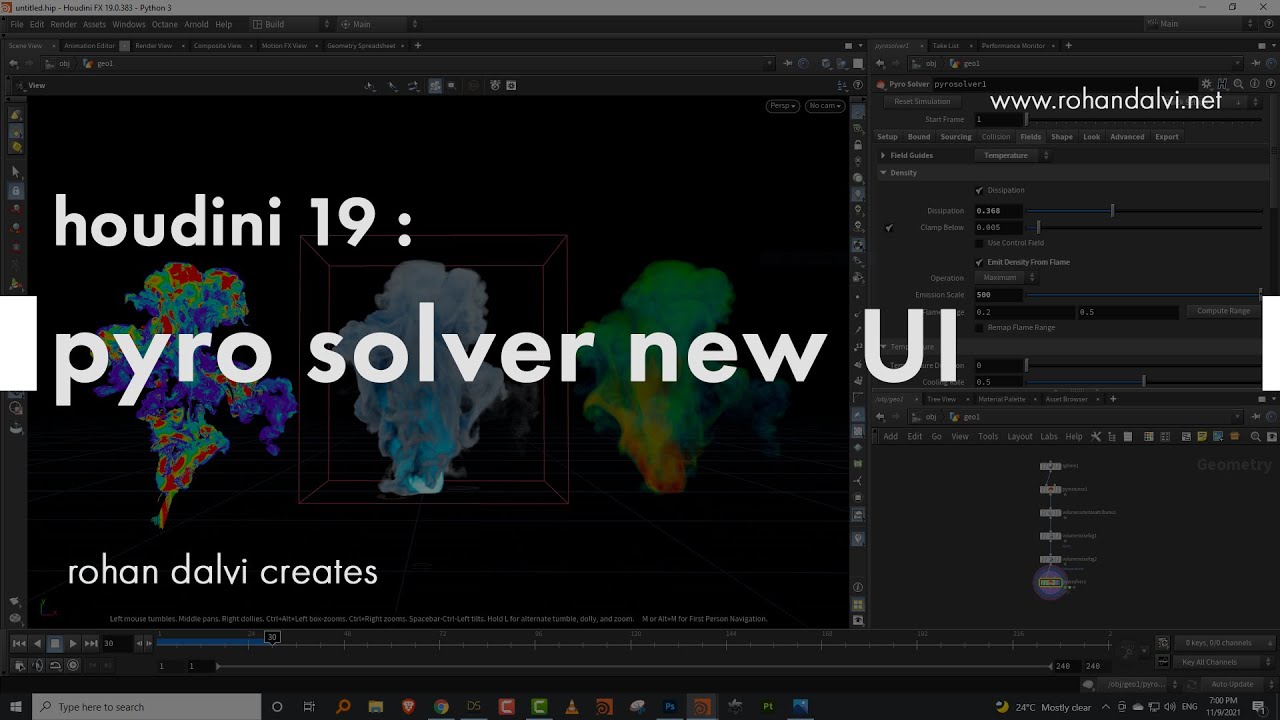
Task: Toggle the Dissipation checkbox
Action: click(979, 190)
